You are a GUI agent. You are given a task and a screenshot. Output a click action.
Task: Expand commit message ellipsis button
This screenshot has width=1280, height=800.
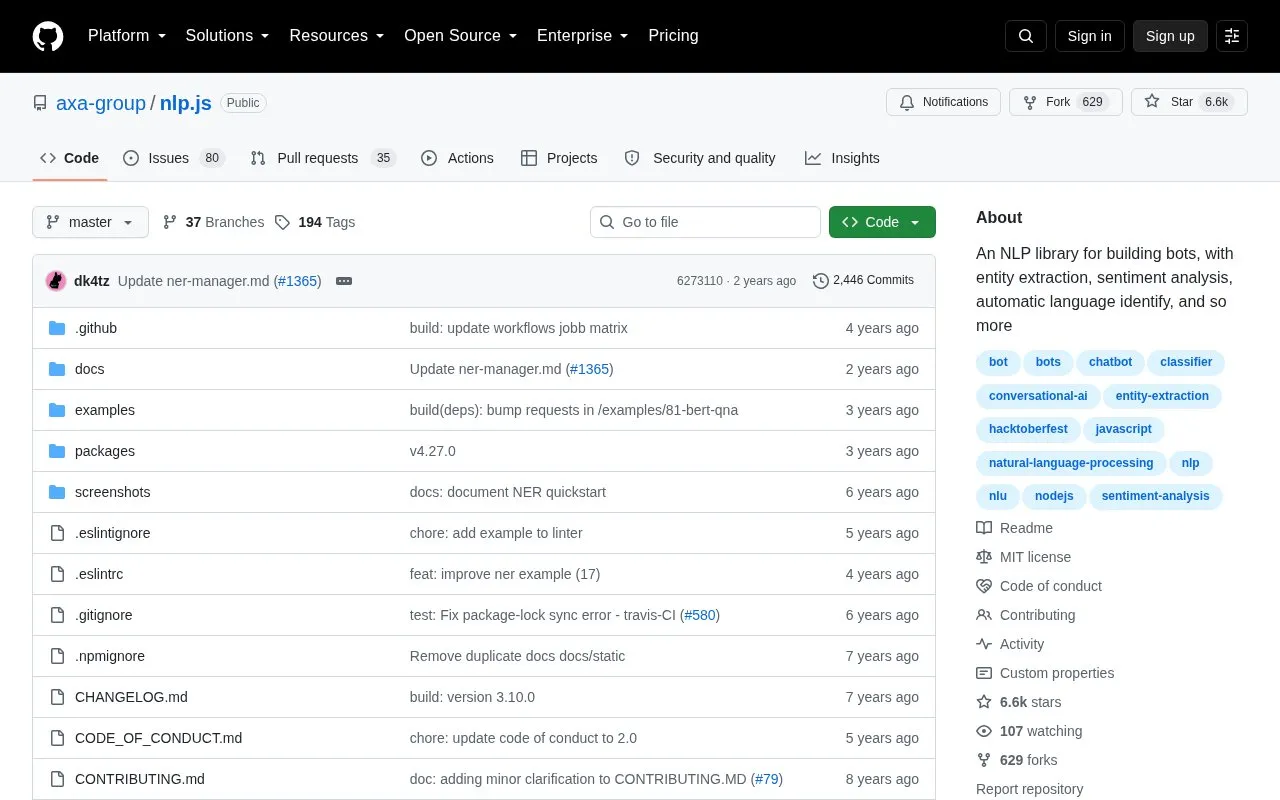344,281
